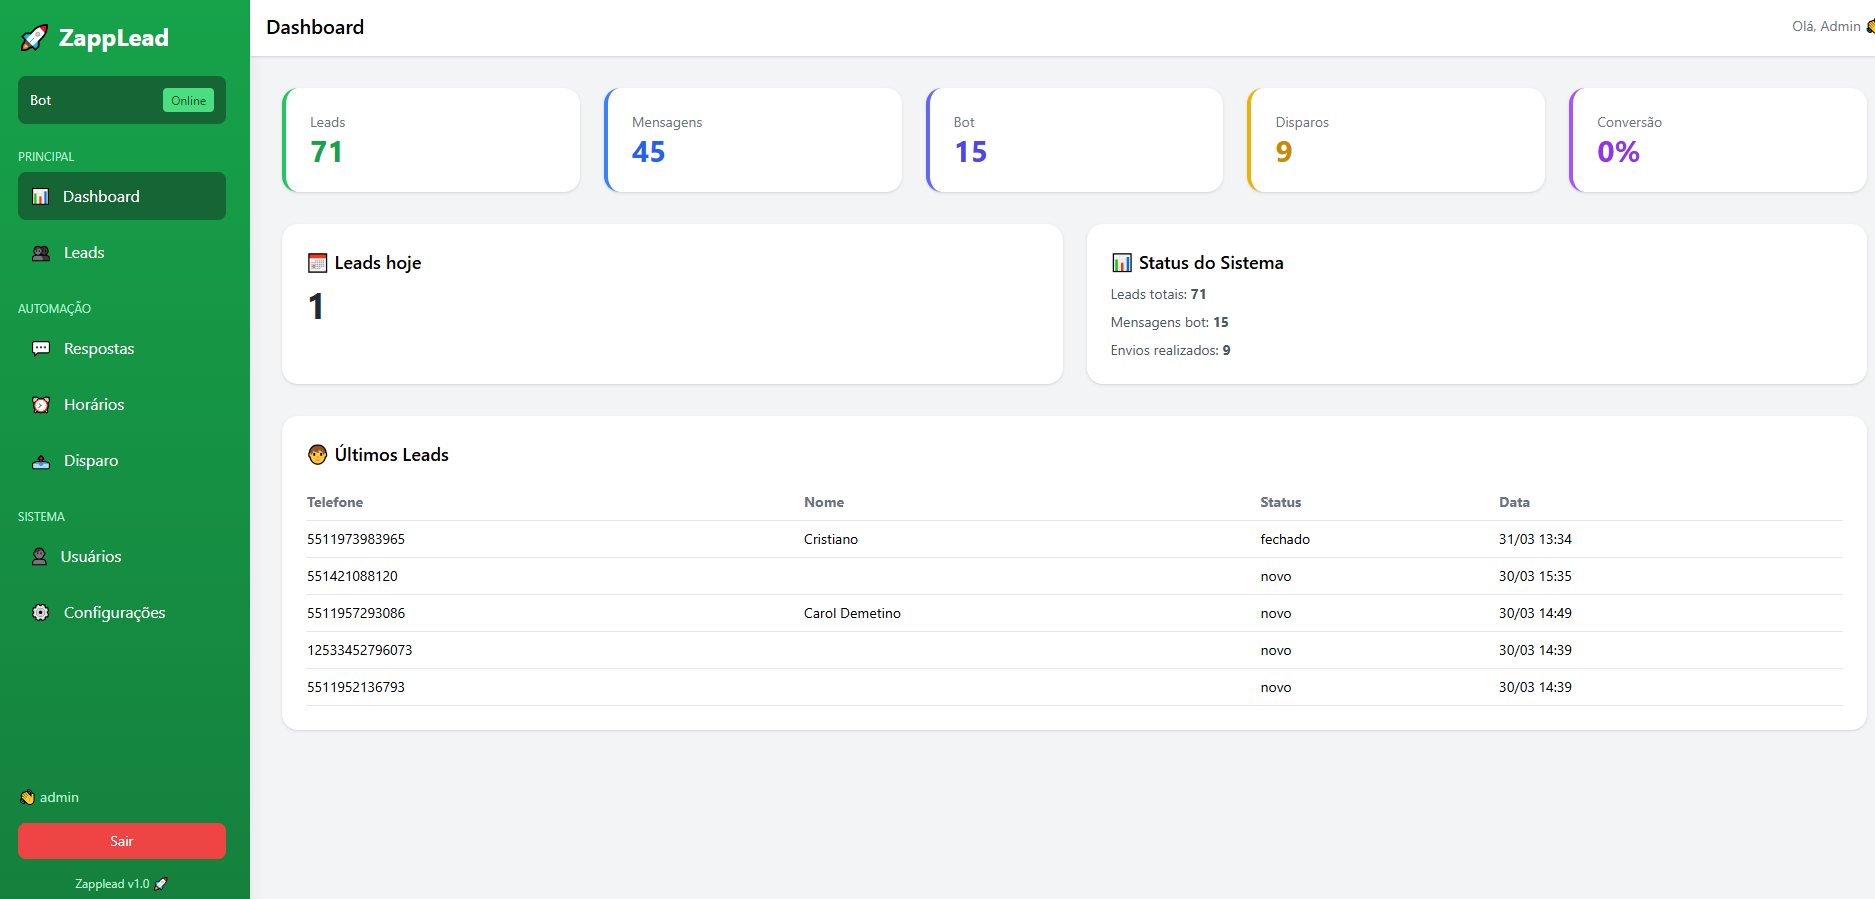Open the Respostas automation page
1875x899 pixels.
click(x=98, y=349)
